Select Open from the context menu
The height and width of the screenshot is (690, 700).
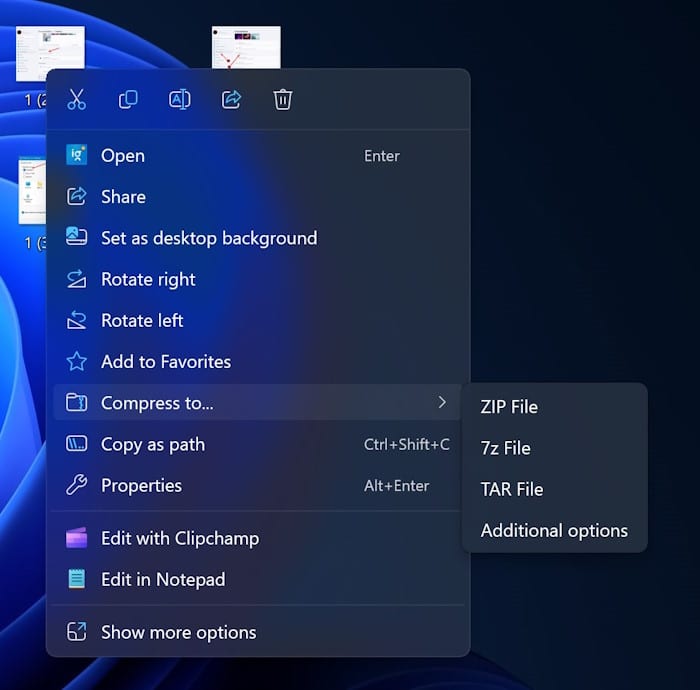click(x=123, y=155)
